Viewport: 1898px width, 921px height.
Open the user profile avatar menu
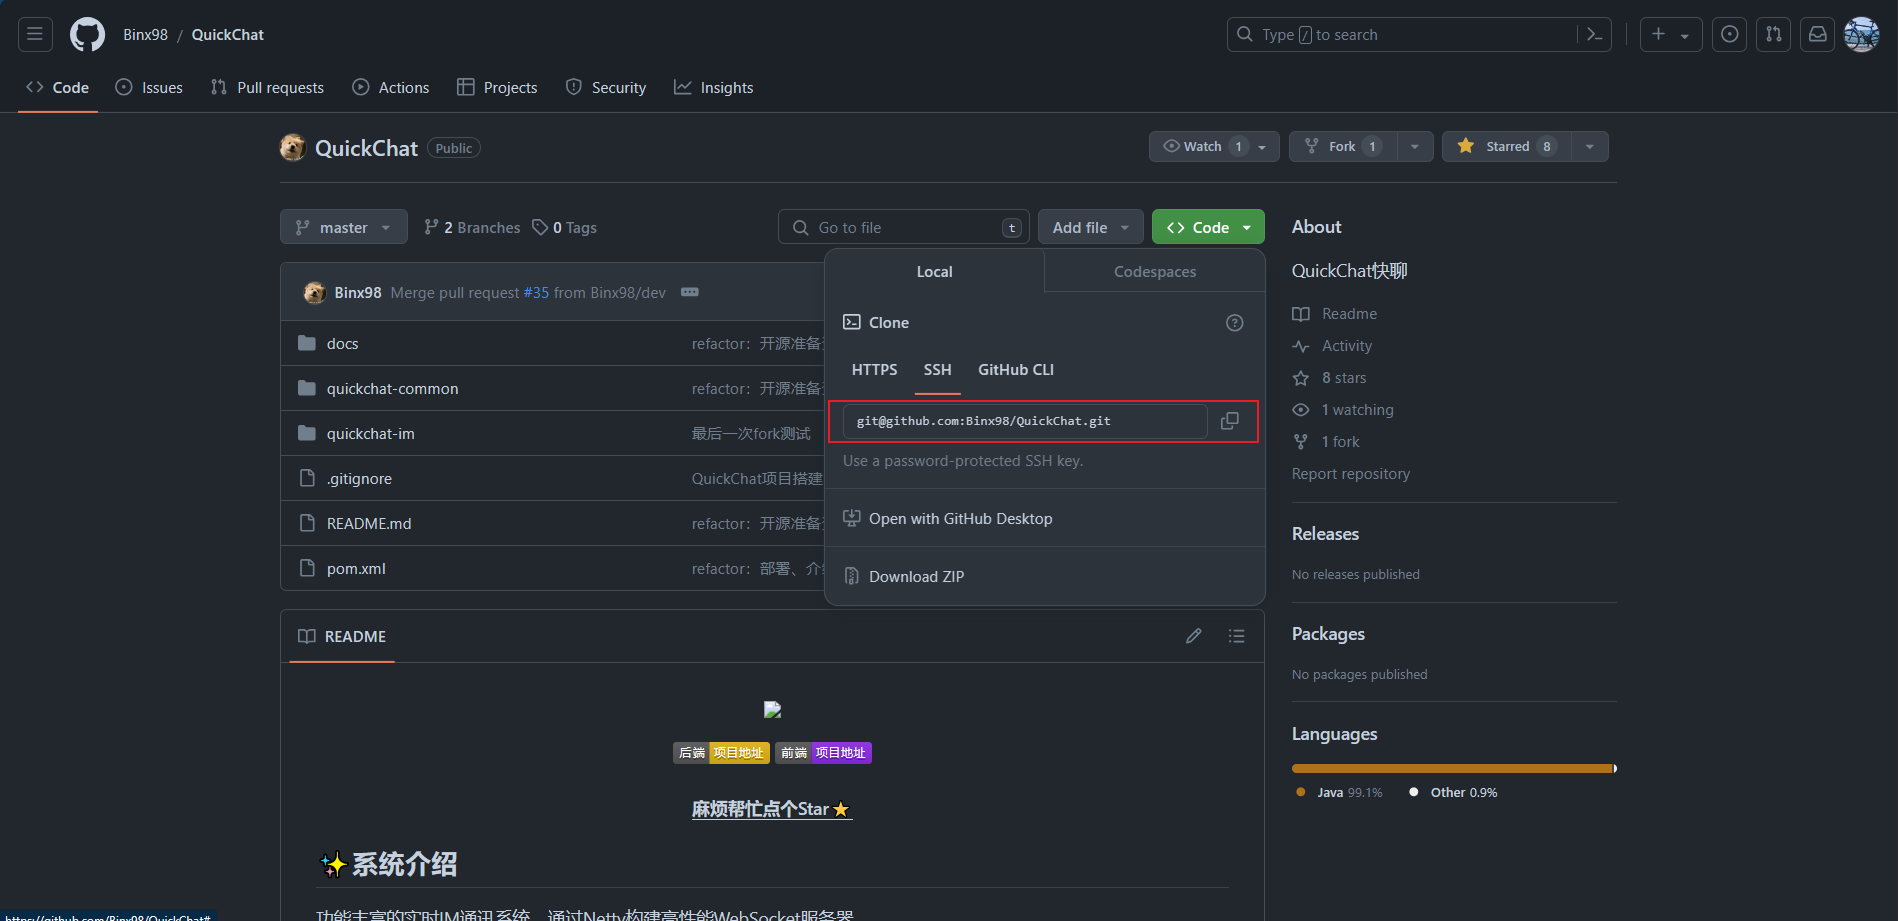tap(1861, 34)
